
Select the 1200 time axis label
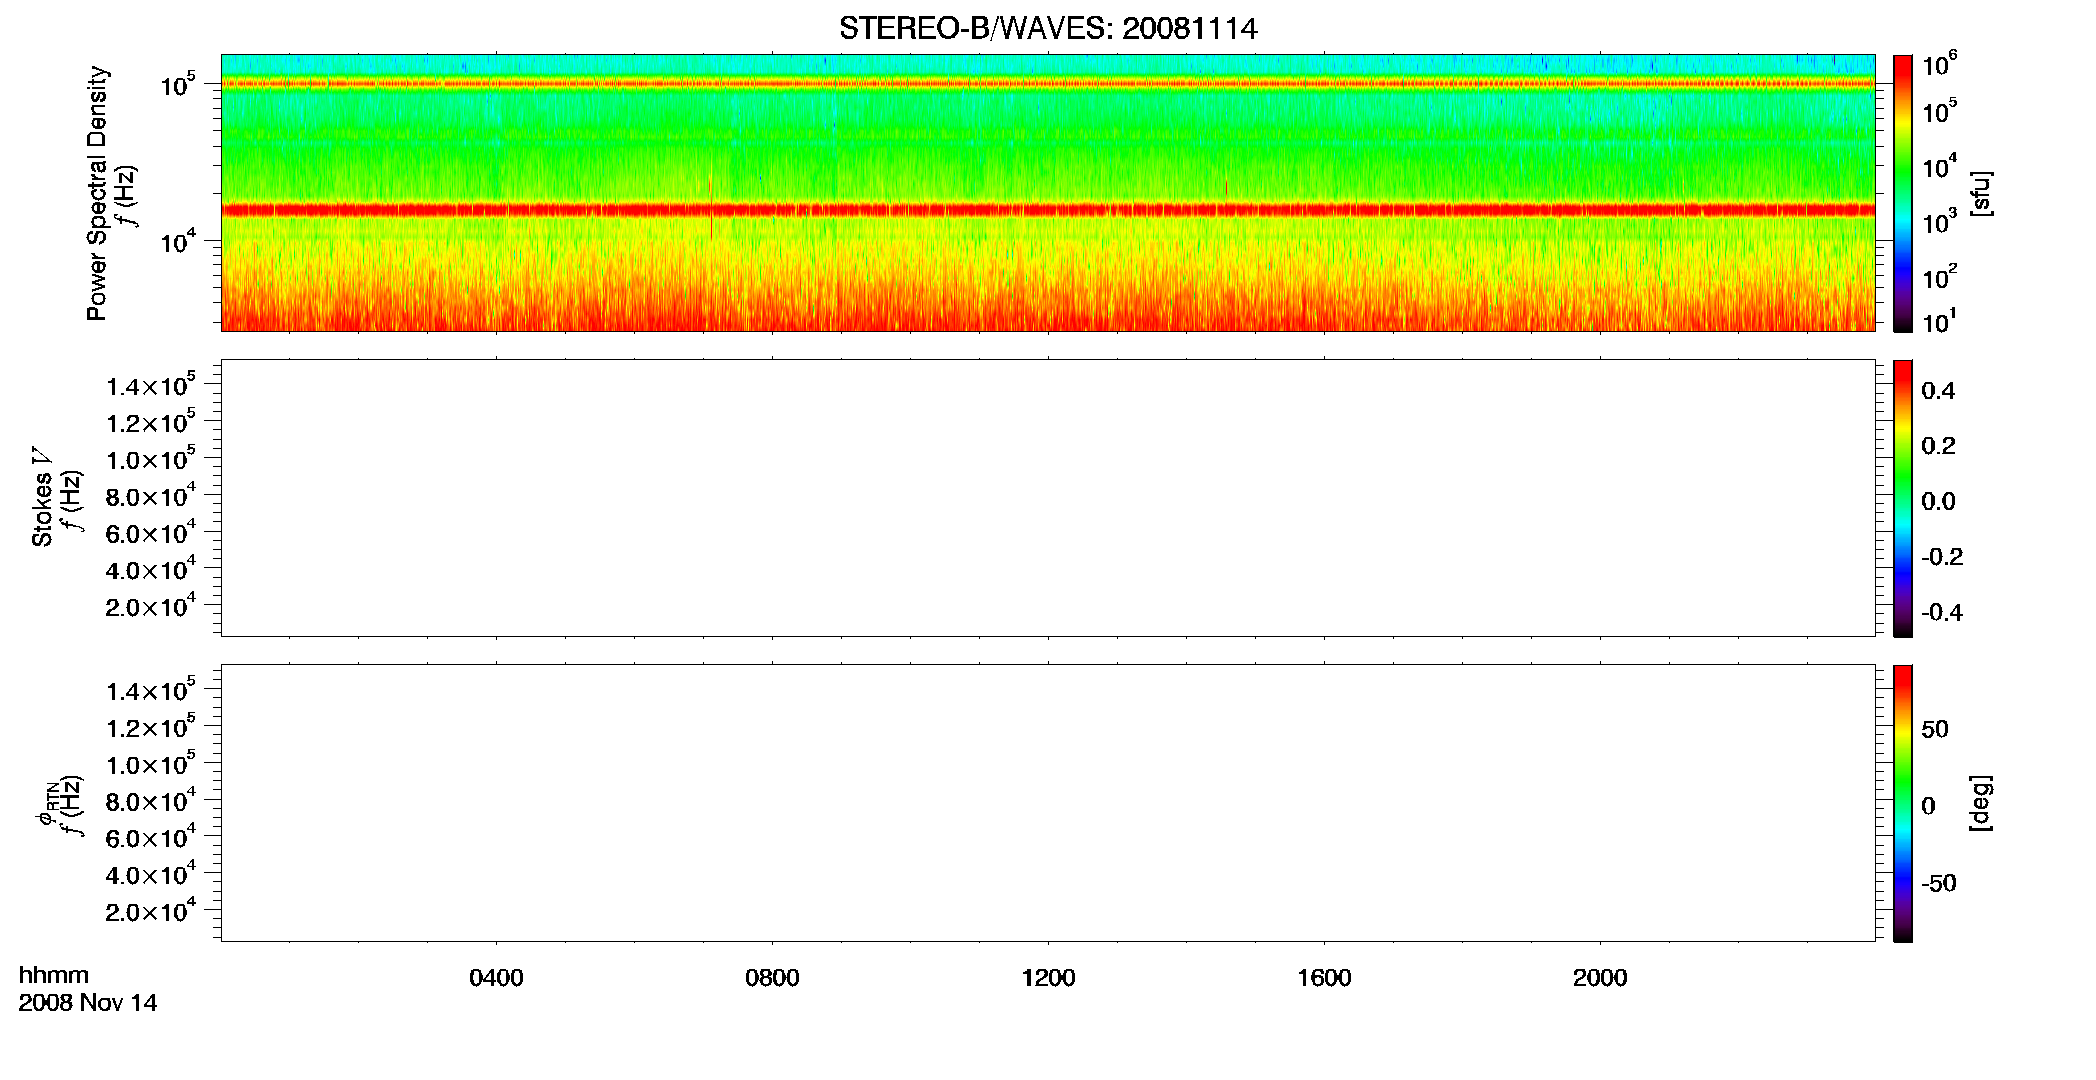[1048, 978]
